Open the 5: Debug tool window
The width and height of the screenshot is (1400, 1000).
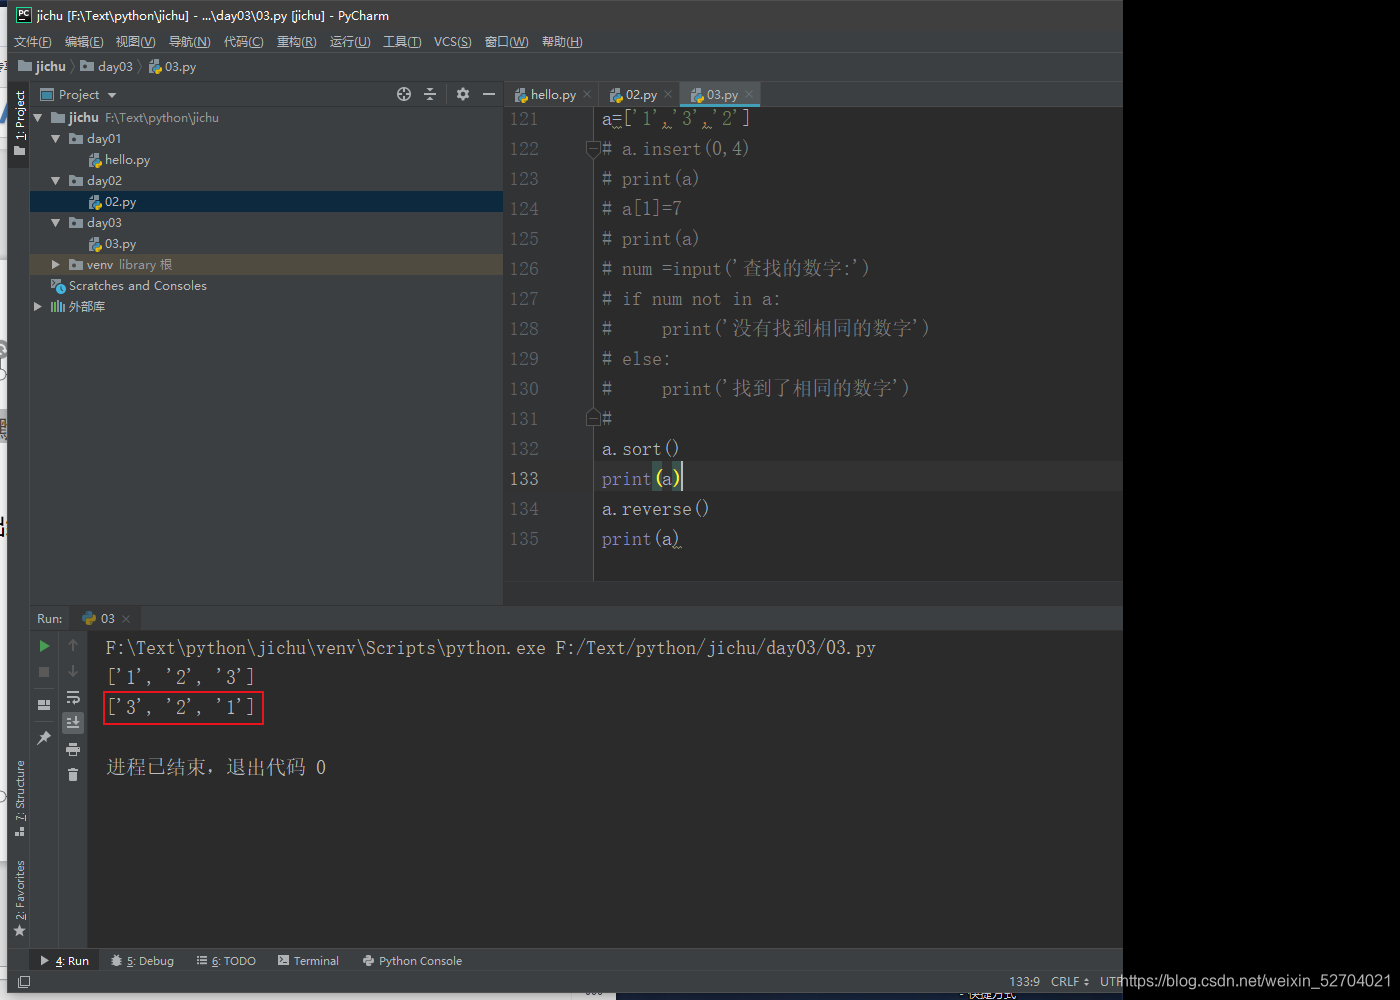tap(142, 961)
